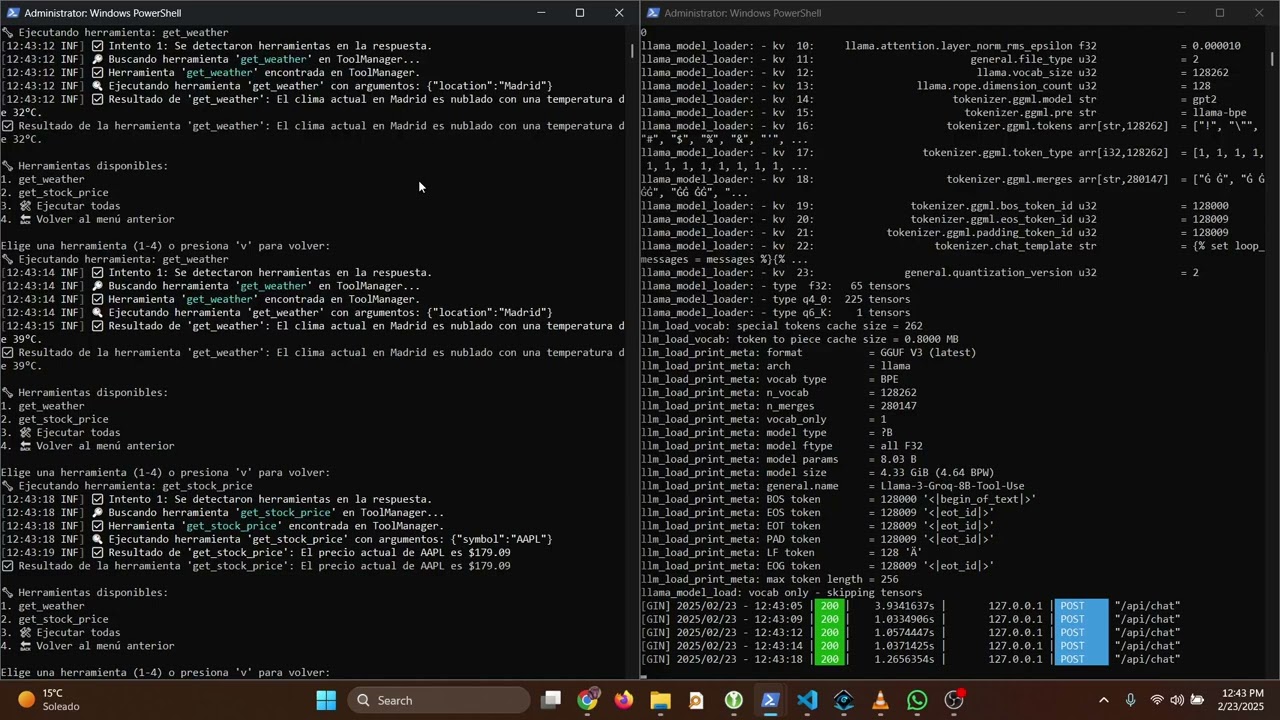Open the green round app icon in the taskbar

pos(734,700)
